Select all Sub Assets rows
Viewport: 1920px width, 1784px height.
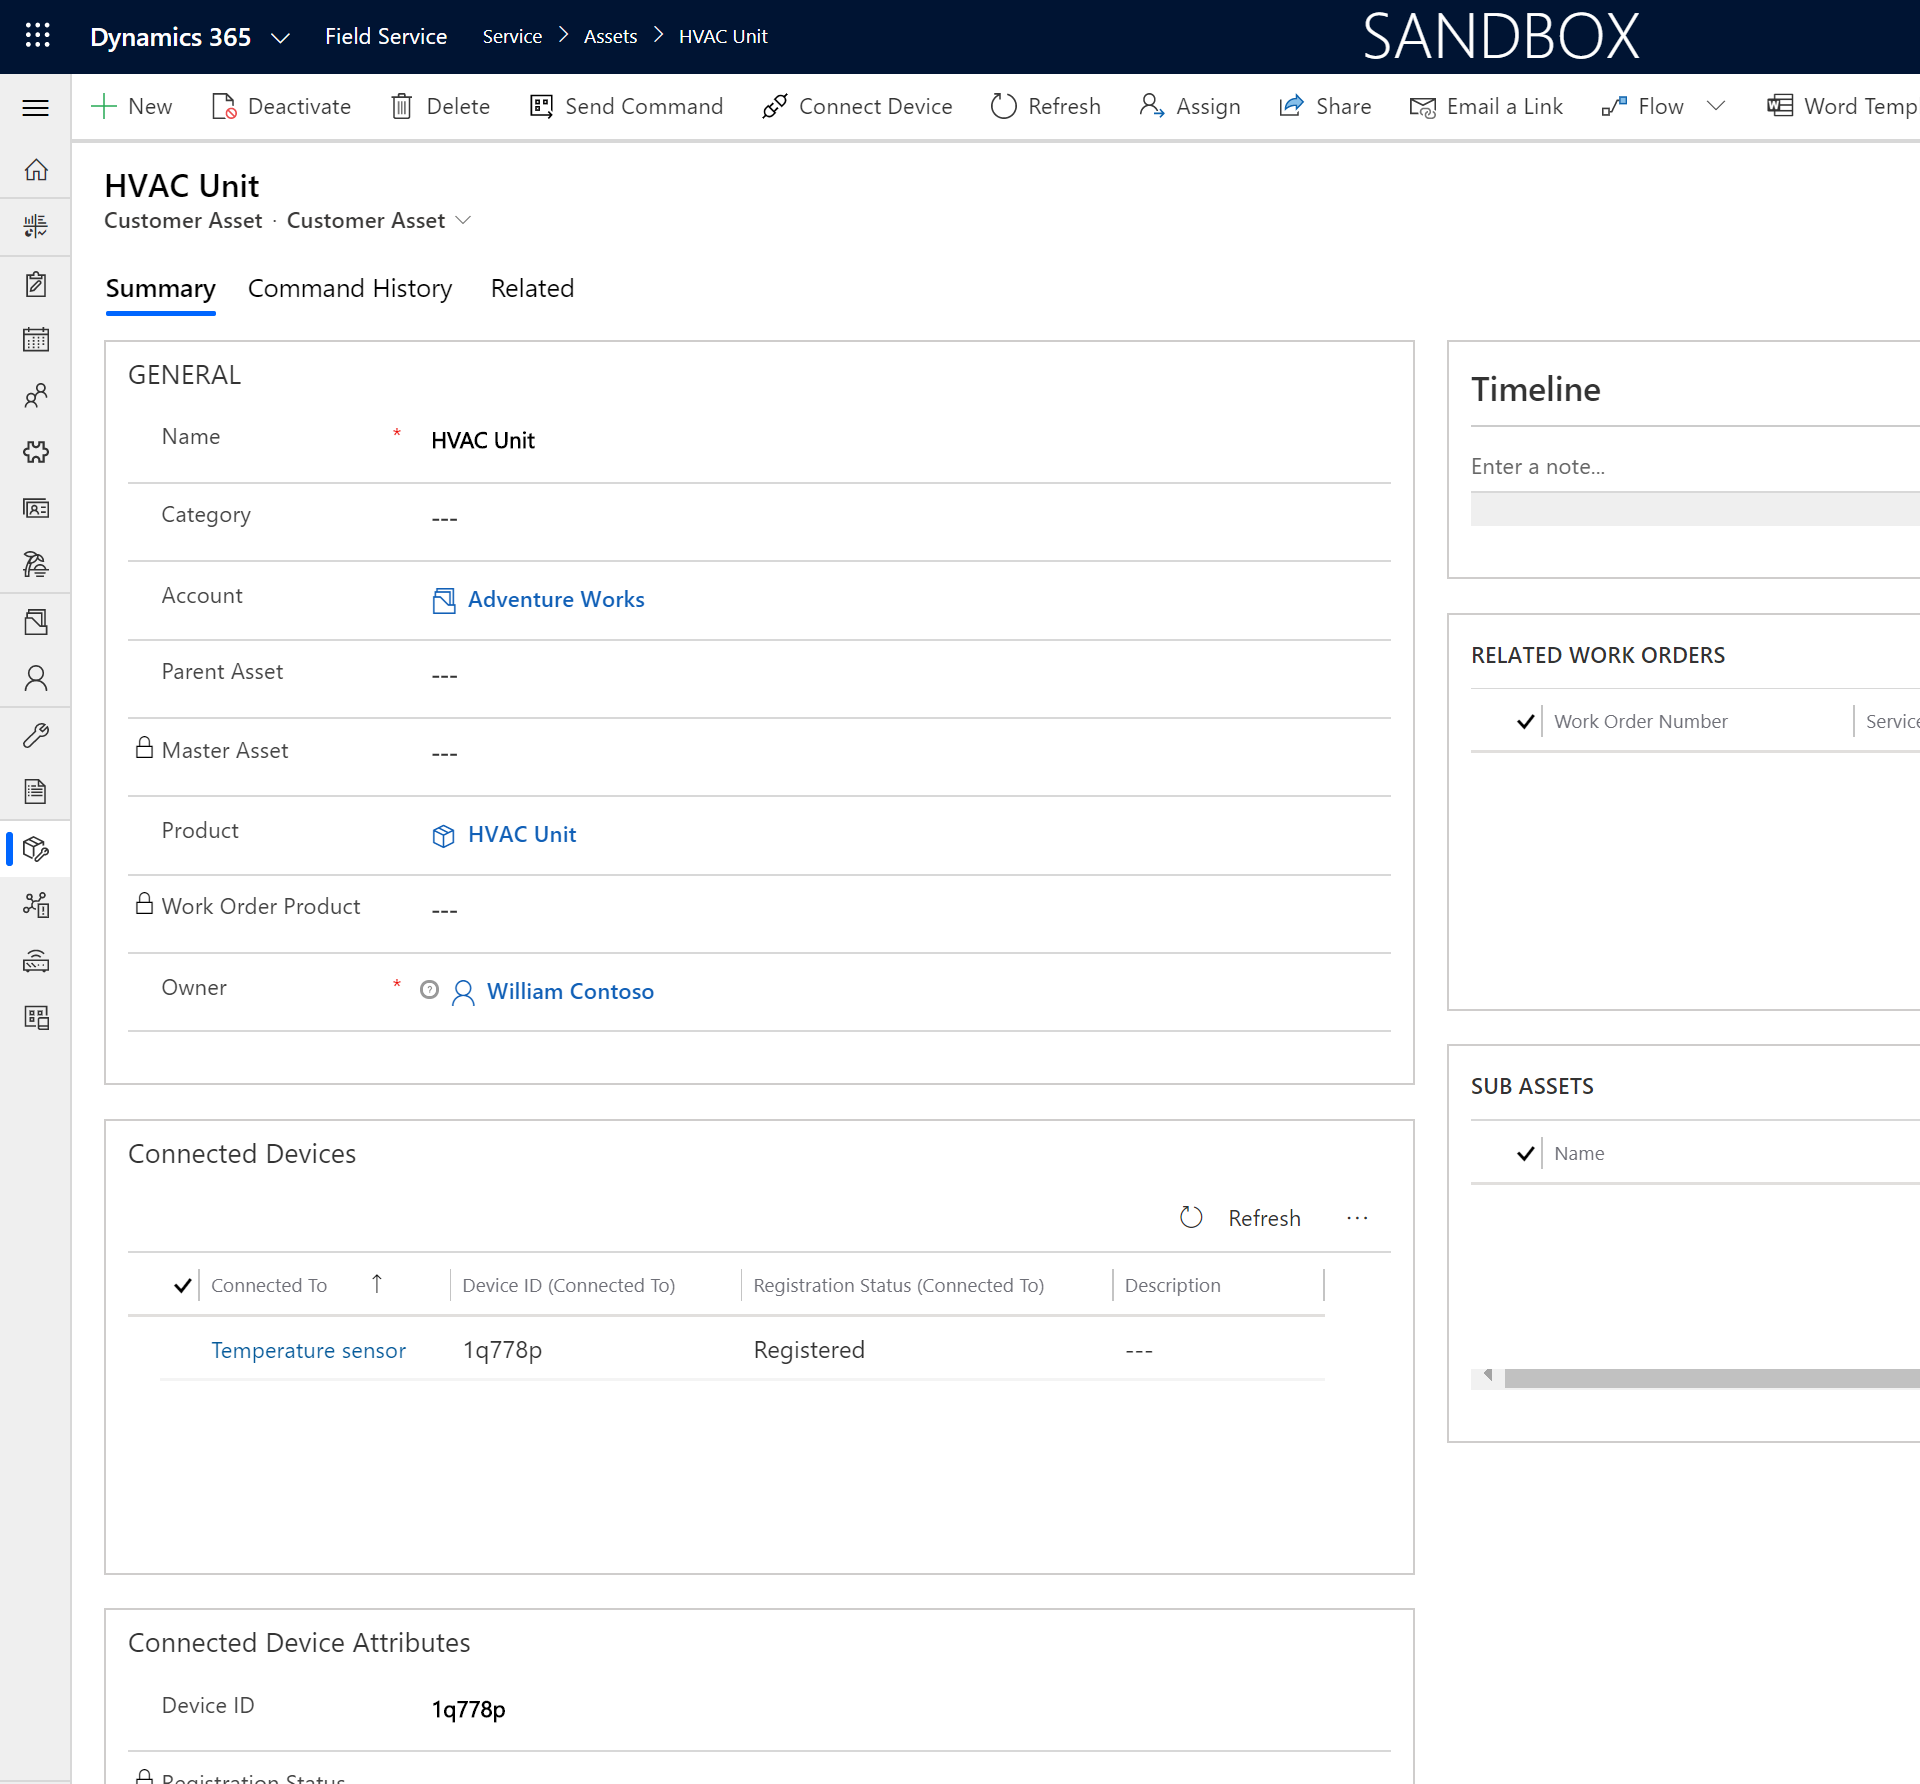tap(1526, 1153)
